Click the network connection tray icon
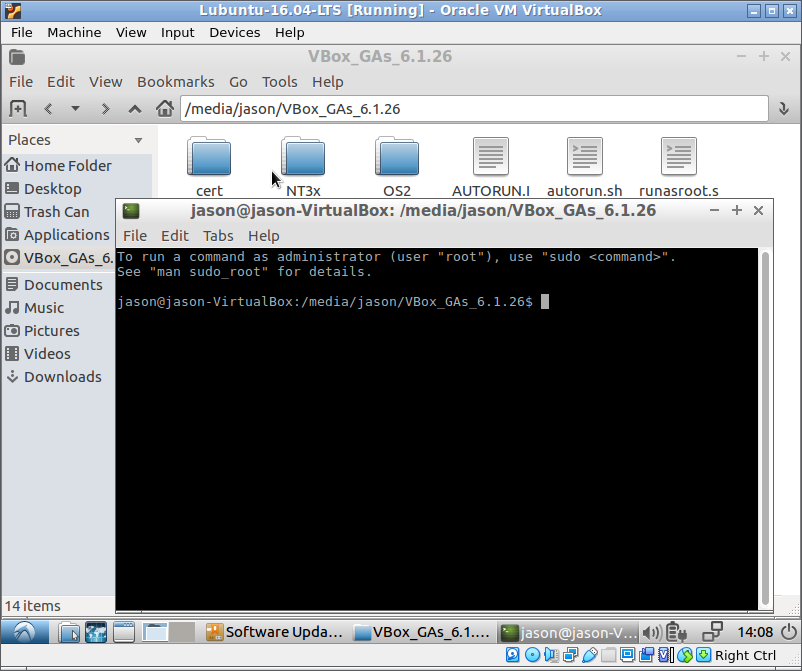This screenshot has width=802, height=671. click(x=712, y=633)
